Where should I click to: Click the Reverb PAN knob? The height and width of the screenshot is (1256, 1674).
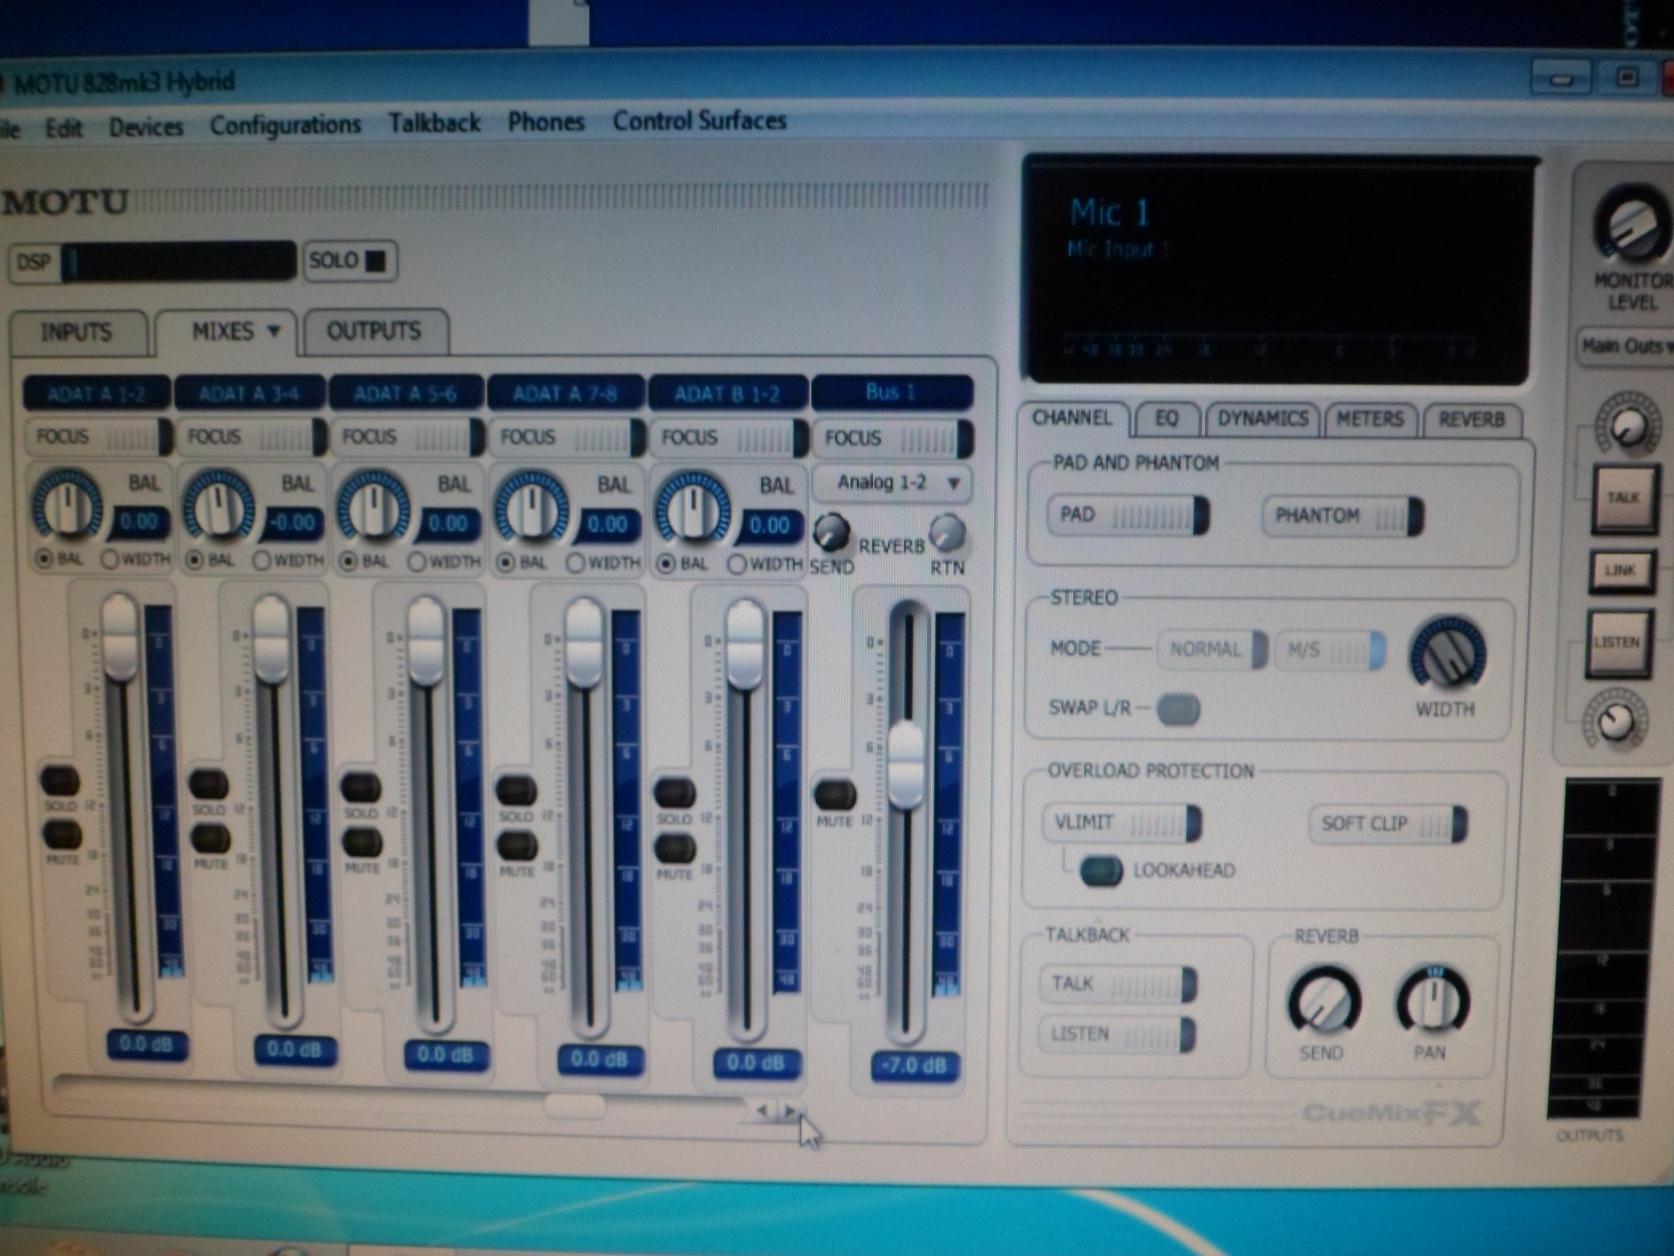tap(1432, 1001)
